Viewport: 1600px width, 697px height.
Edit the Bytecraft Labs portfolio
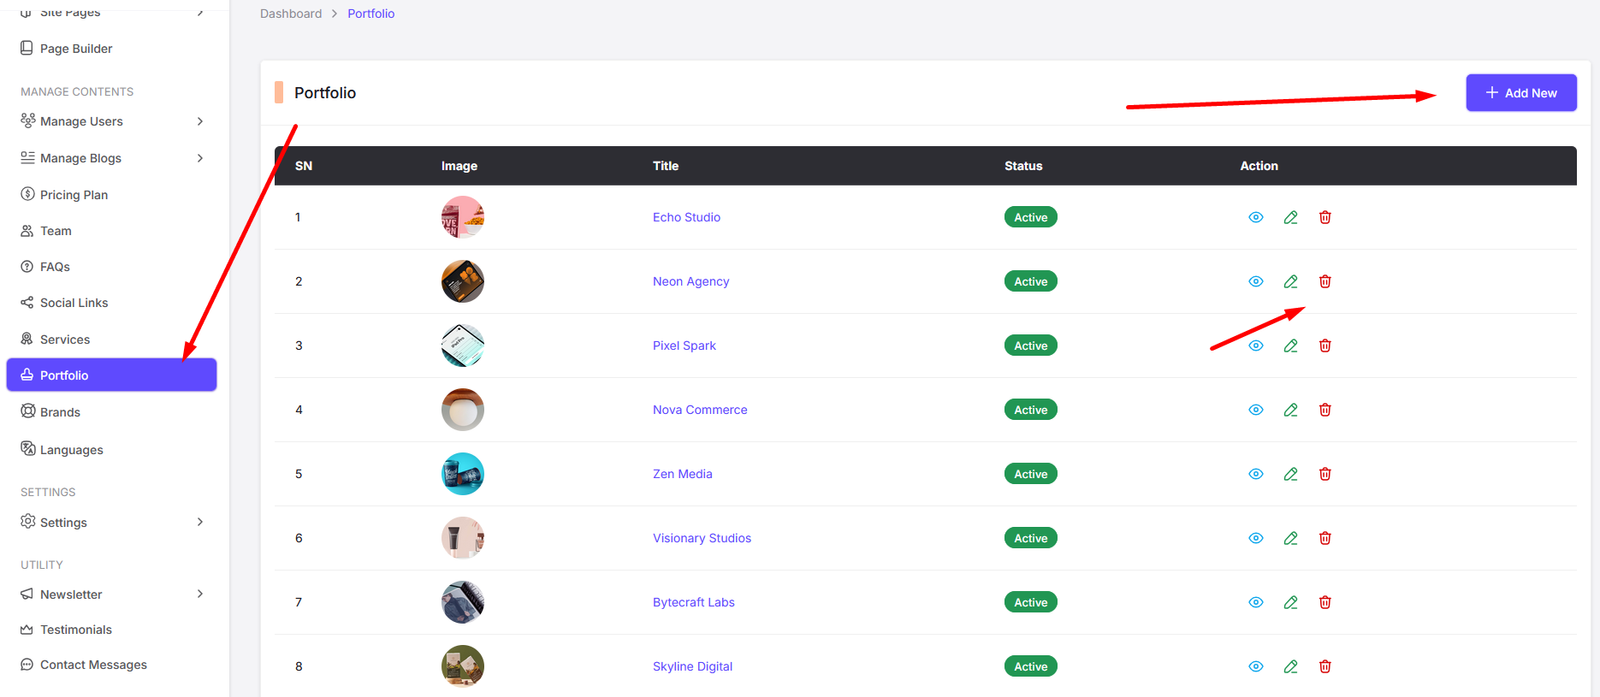pos(1291,602)
